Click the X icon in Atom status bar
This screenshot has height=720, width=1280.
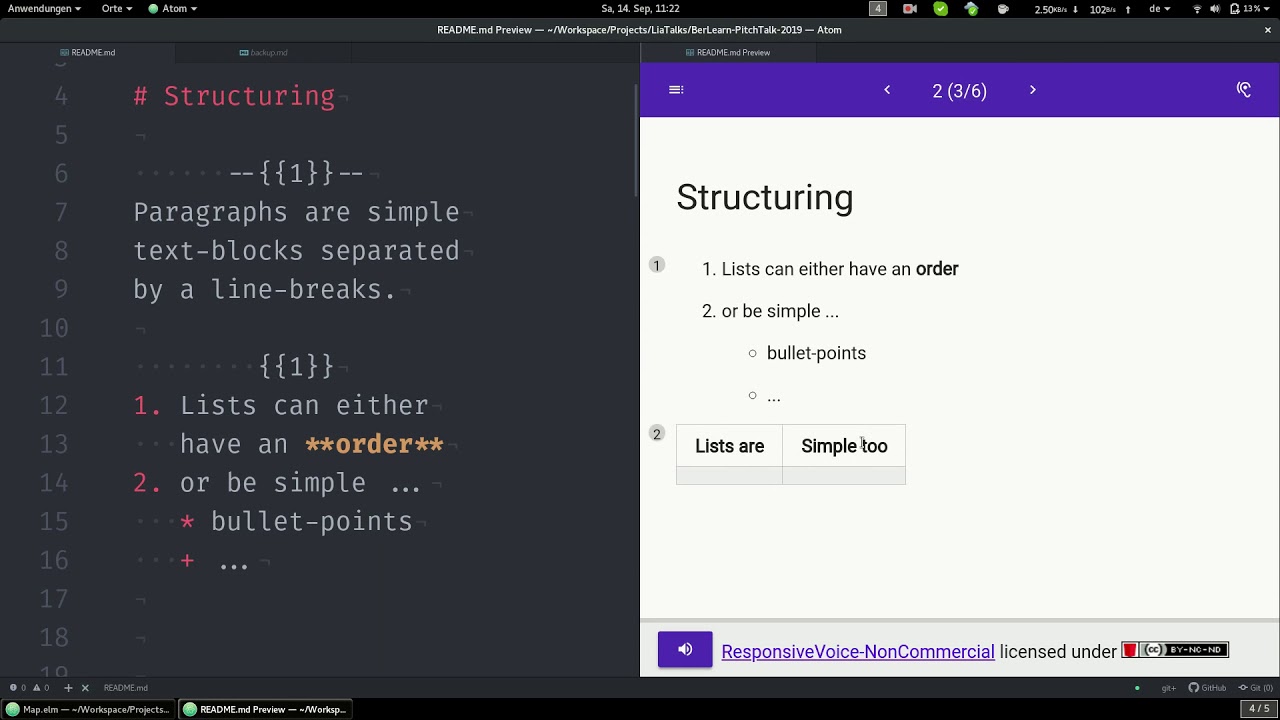click(85, 687)
